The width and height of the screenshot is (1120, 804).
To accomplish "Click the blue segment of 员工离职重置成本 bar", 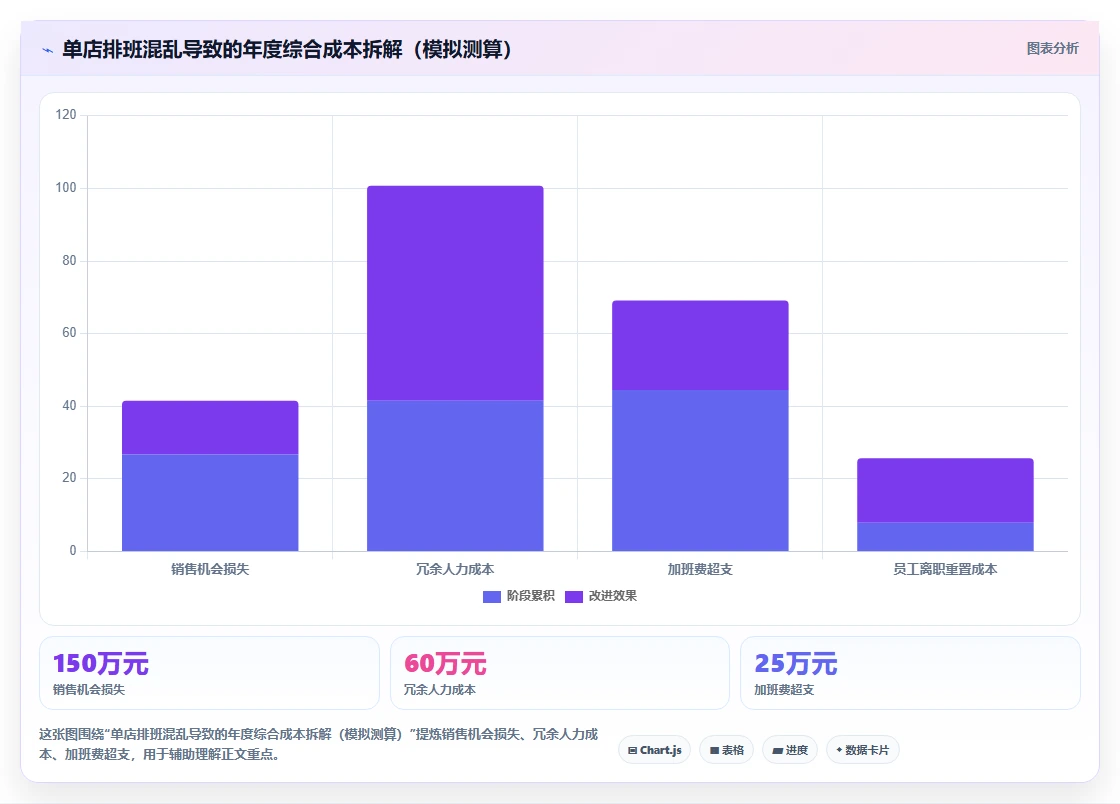I will coord(945,537).
